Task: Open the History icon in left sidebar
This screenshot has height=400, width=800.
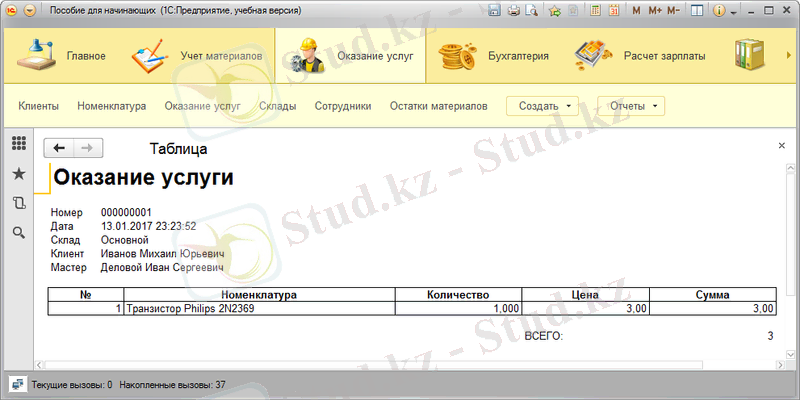Action: tap(19, 203)
